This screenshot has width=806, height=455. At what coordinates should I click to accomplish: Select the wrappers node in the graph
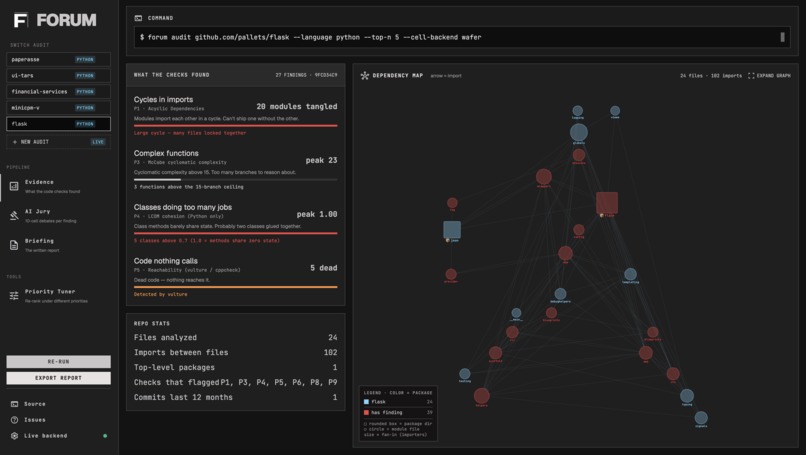coord(544,177)
